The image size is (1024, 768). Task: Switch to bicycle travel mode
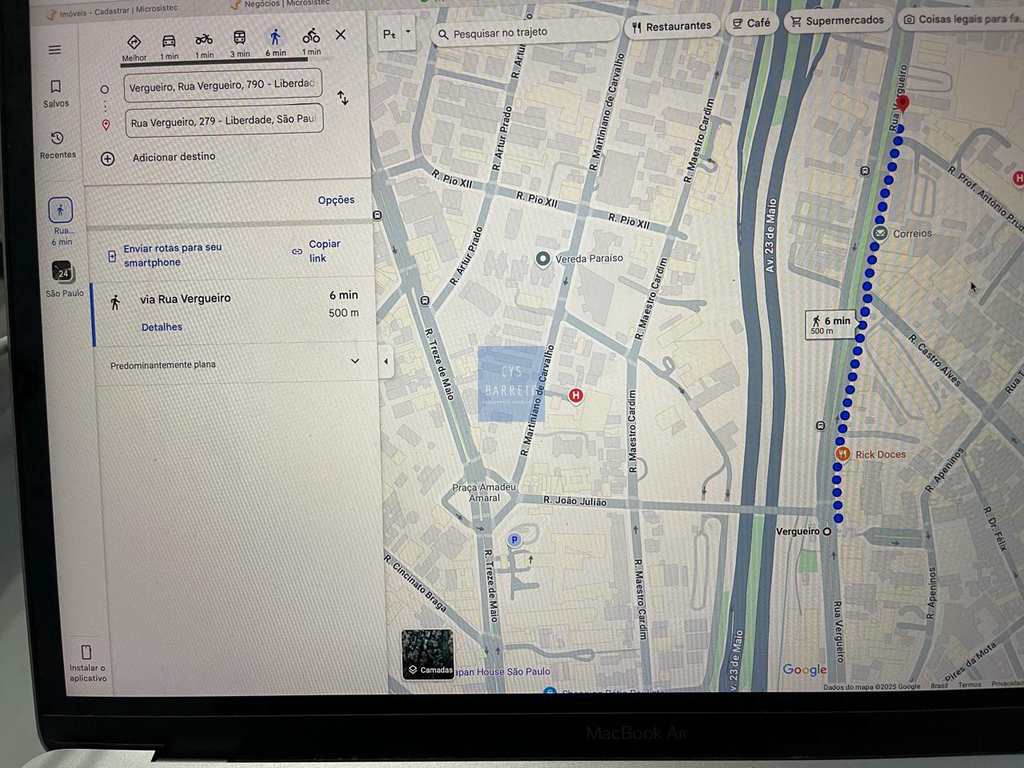coord(311,42)
